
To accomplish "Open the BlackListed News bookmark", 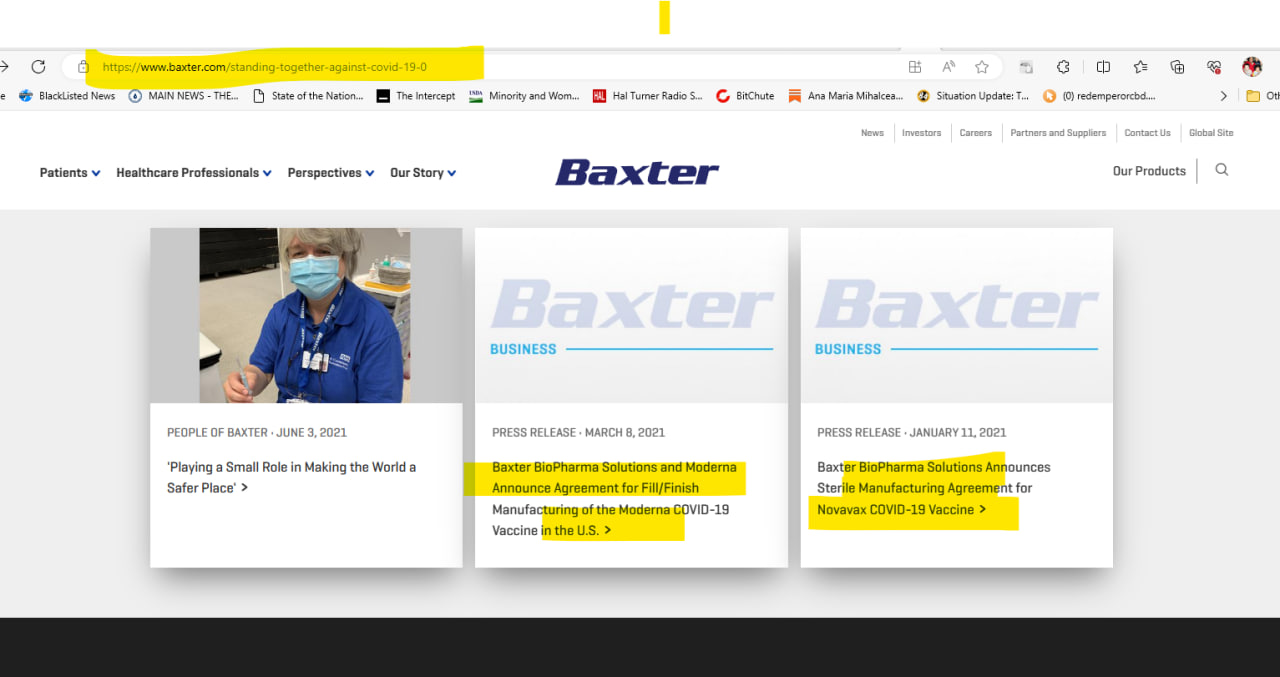I will coord(67,96).
